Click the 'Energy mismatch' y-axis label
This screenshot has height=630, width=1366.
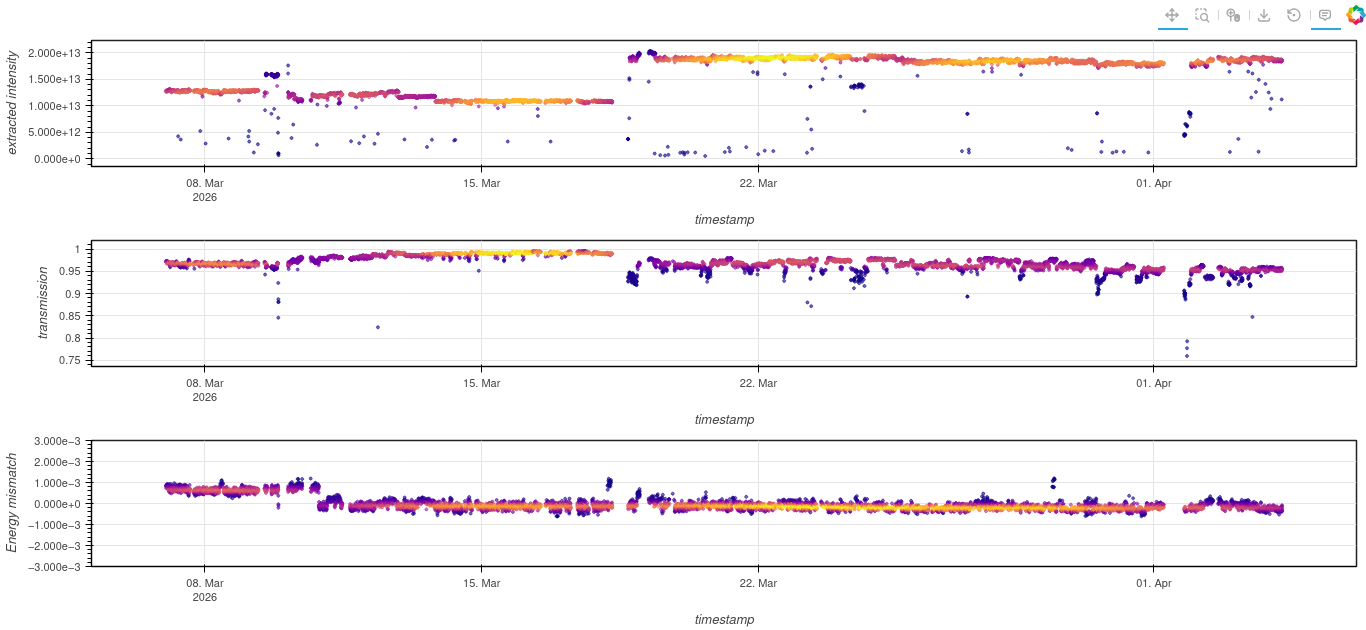click(x=13, y=503)
